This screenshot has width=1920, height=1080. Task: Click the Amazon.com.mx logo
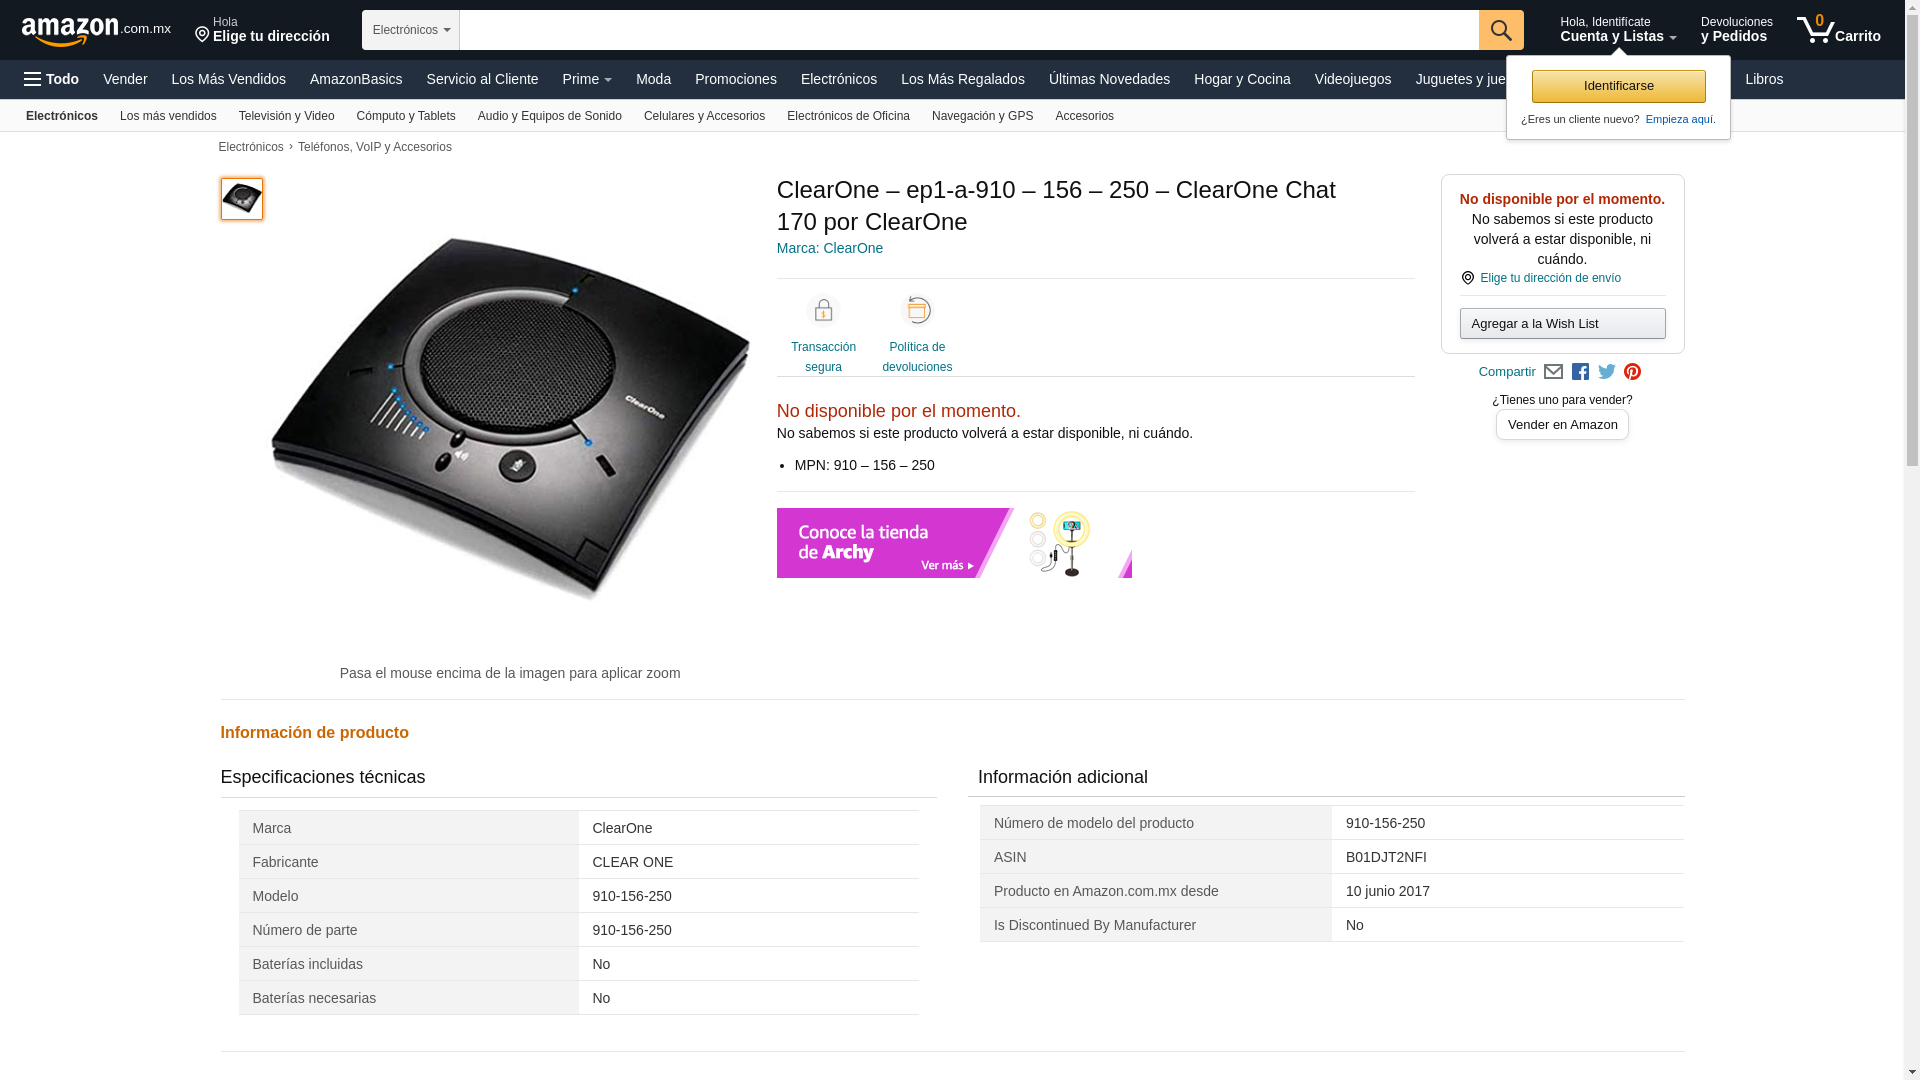95,30
